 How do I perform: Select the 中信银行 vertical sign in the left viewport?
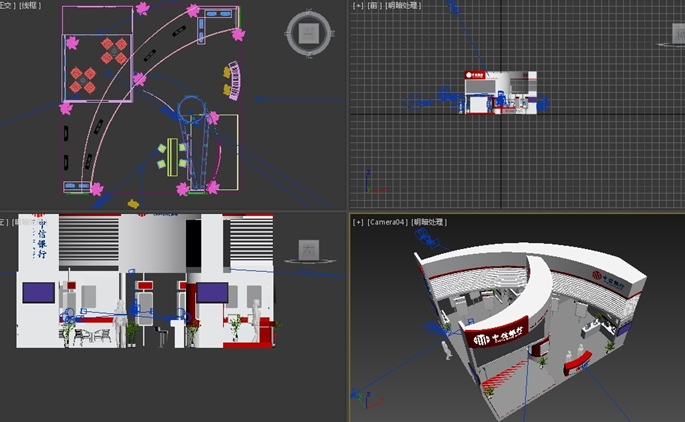42,238
